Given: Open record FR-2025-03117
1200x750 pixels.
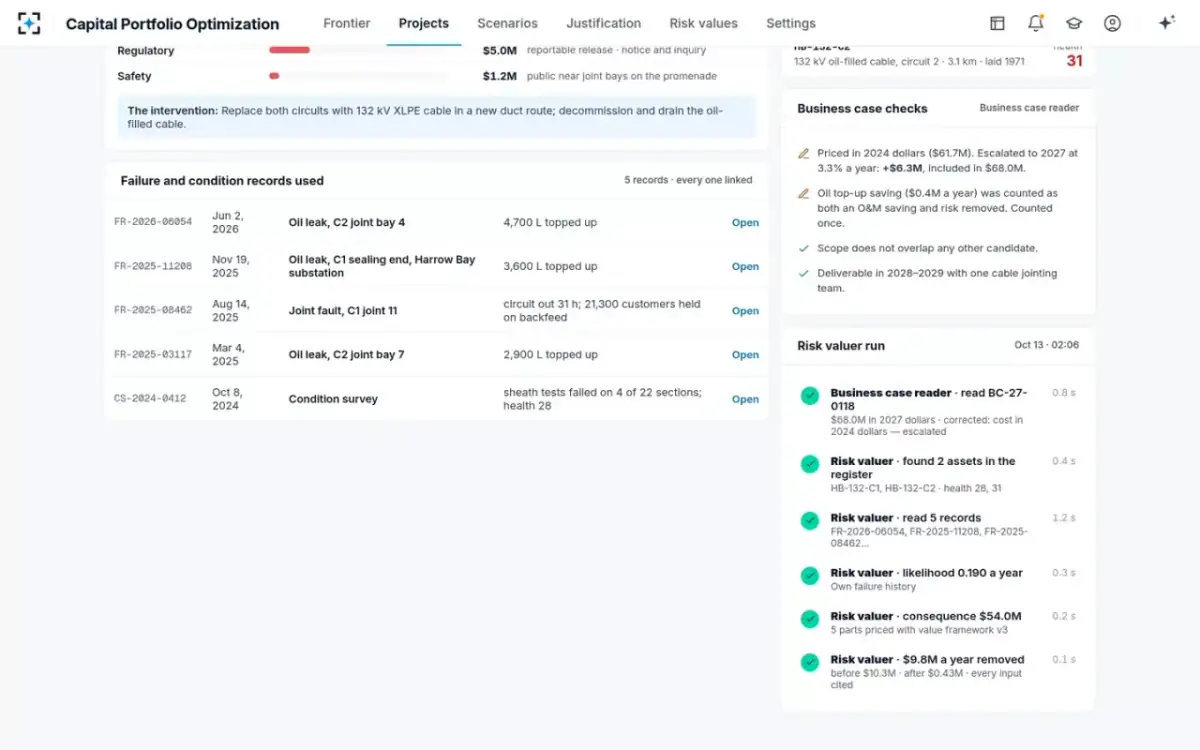Looking at the screenshot, I should [x=745, y=355].
